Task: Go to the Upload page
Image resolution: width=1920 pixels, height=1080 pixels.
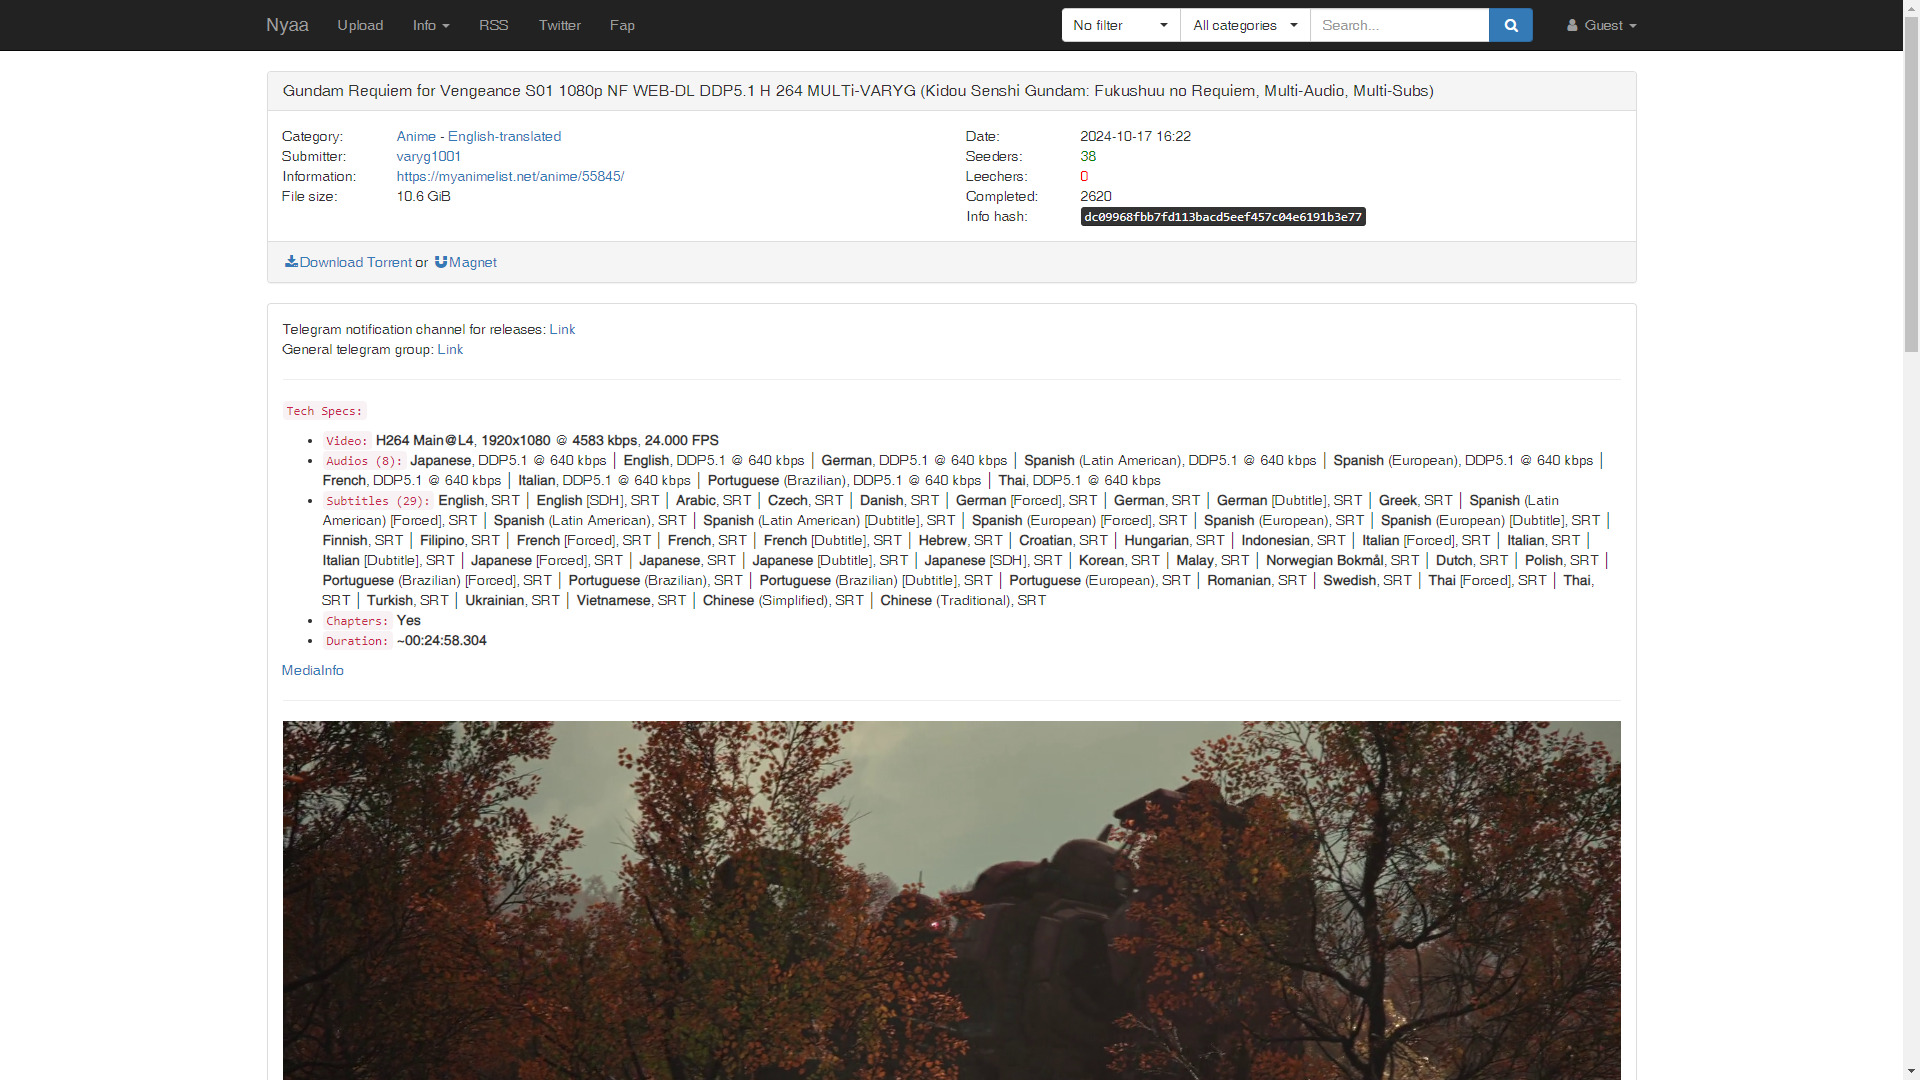Action: [x=360, y=25]
